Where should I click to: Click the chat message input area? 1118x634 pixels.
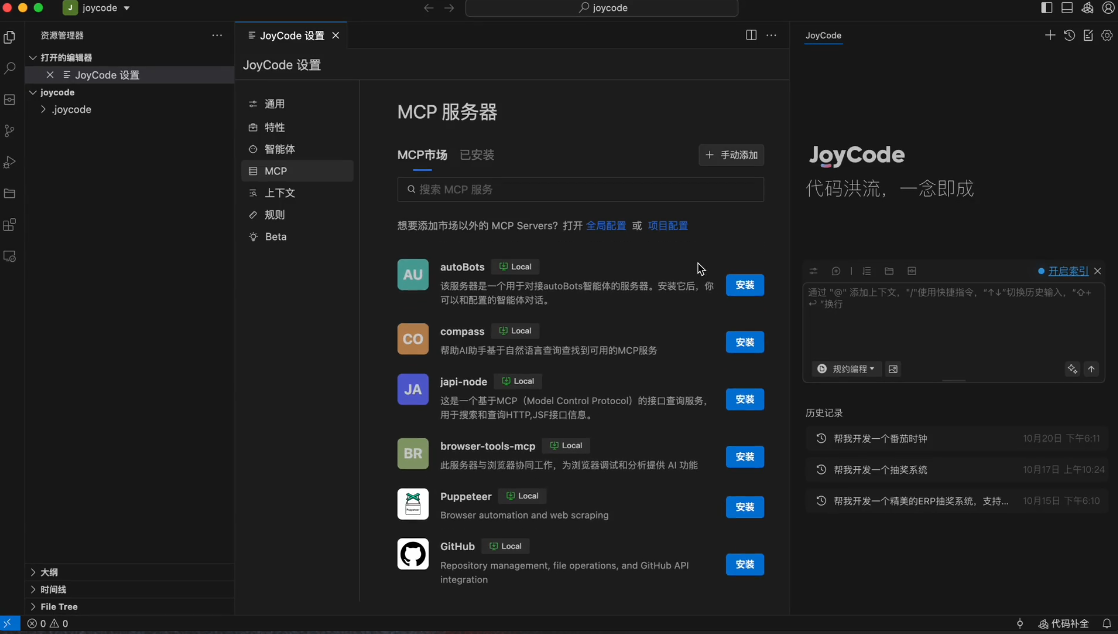point(953,321)
